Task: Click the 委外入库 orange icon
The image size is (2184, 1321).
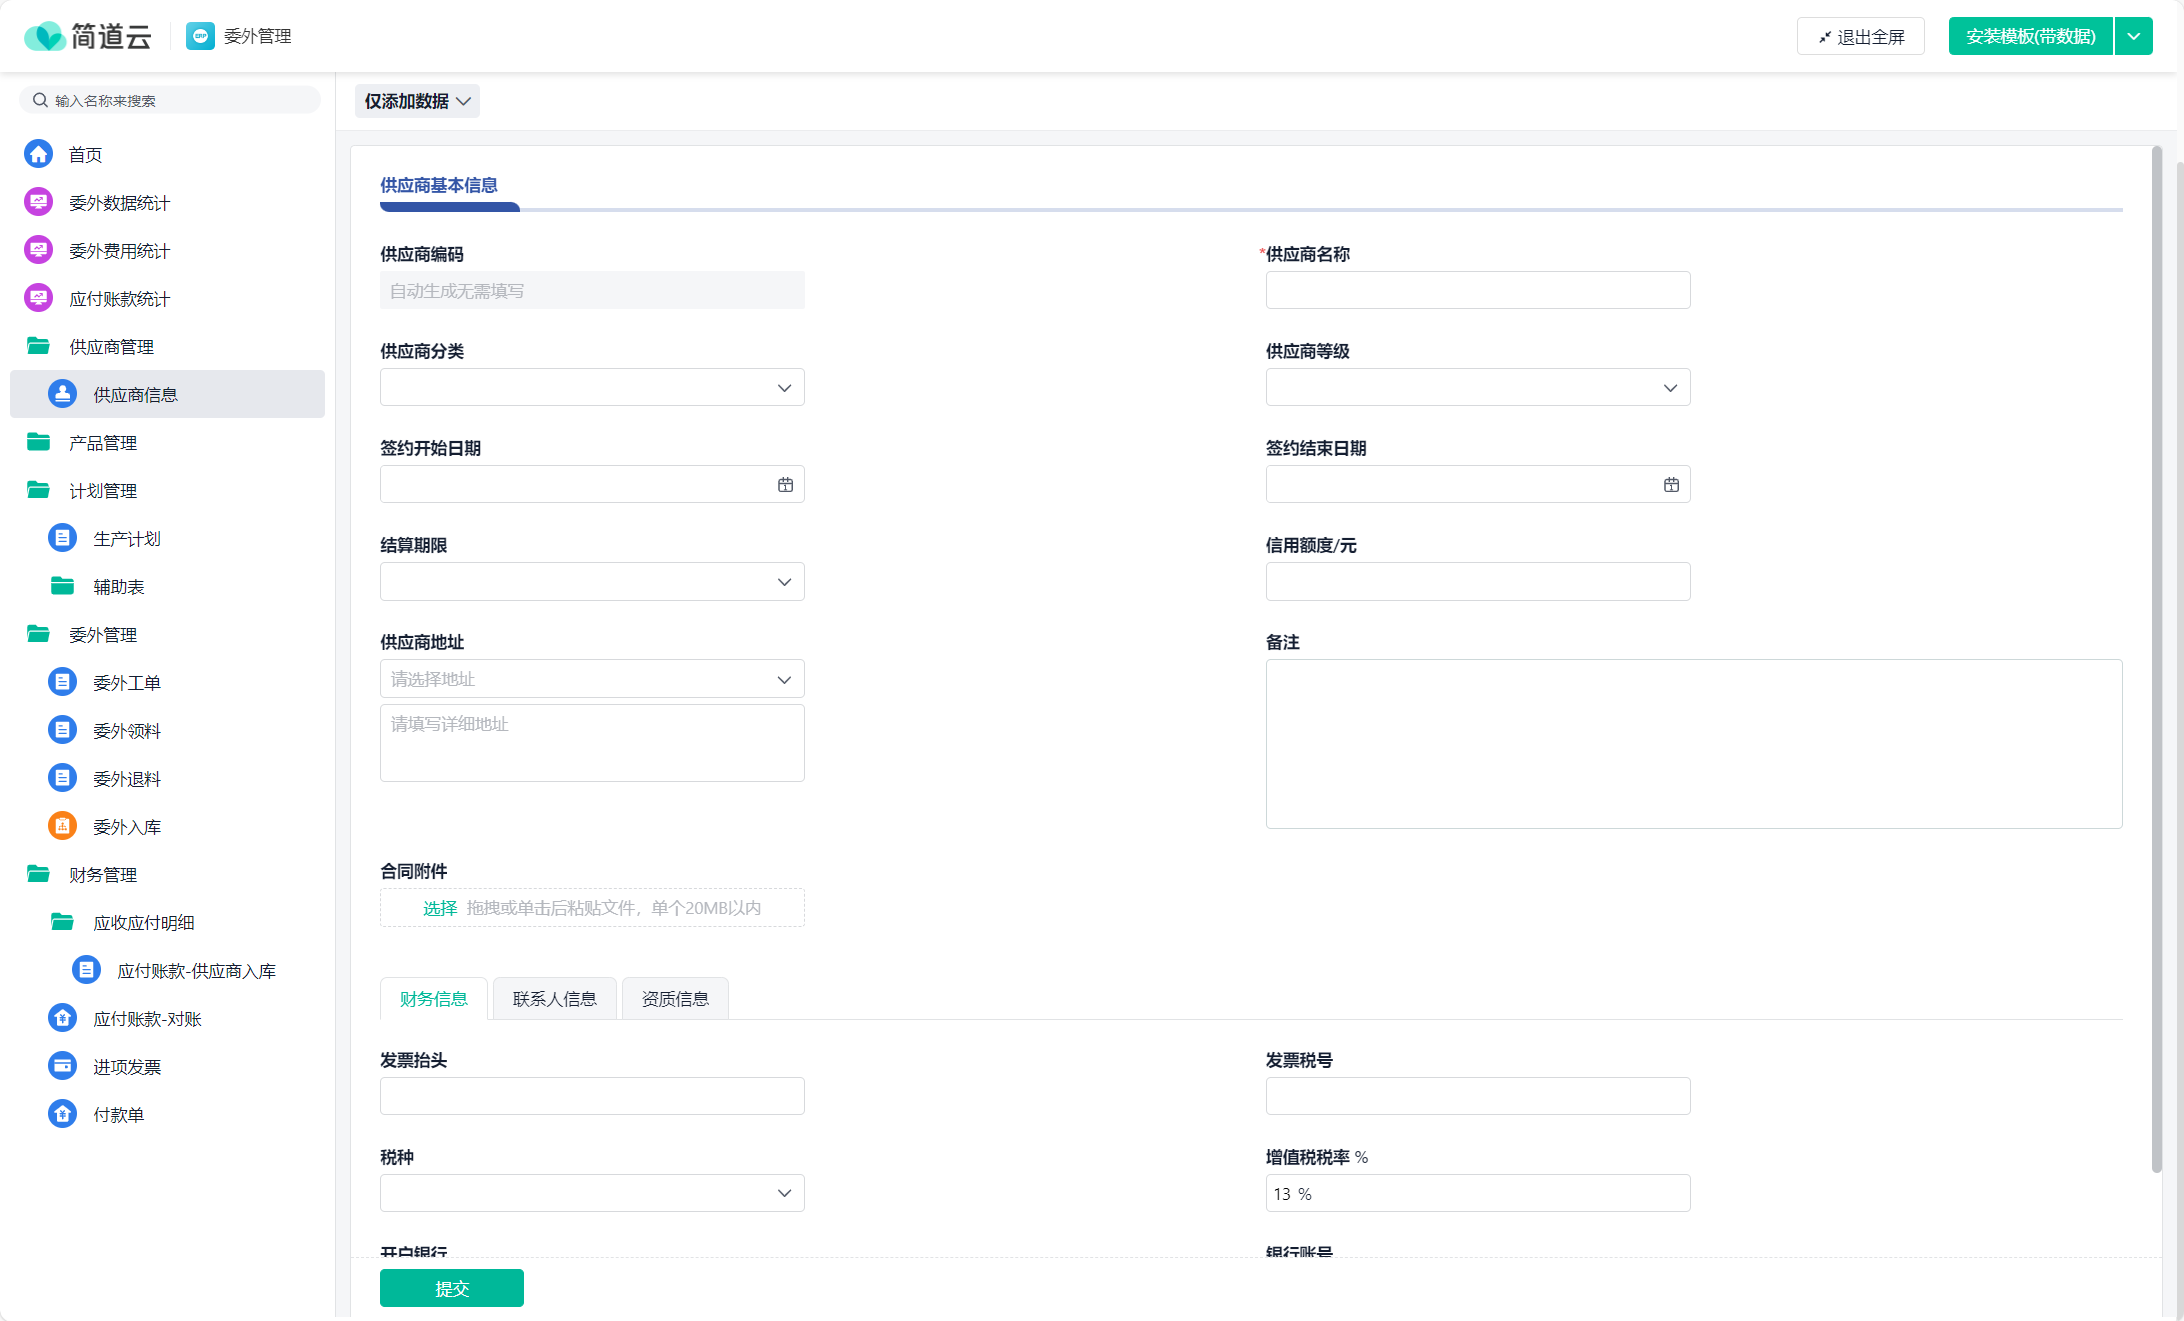Action: click(62, 826)
